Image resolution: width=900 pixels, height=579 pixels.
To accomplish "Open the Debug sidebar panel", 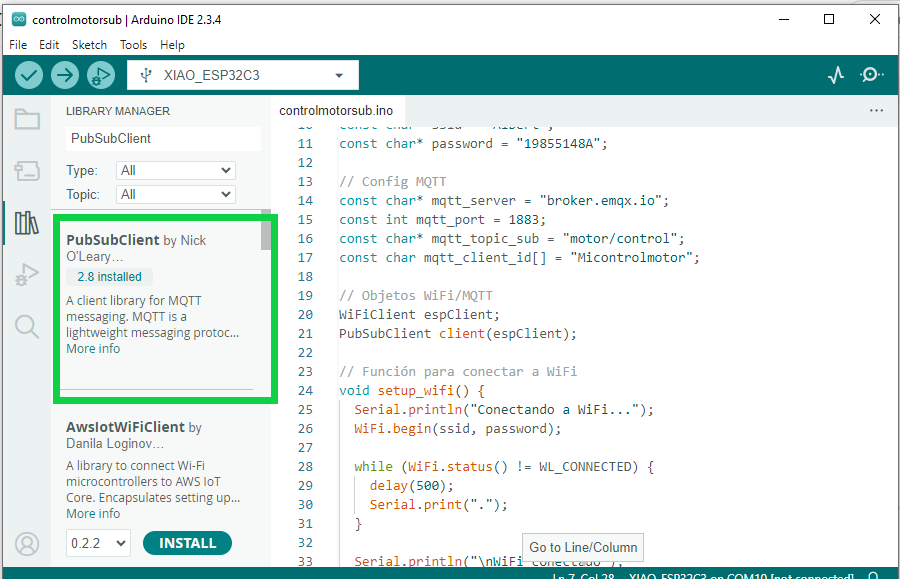I will 27,274.
